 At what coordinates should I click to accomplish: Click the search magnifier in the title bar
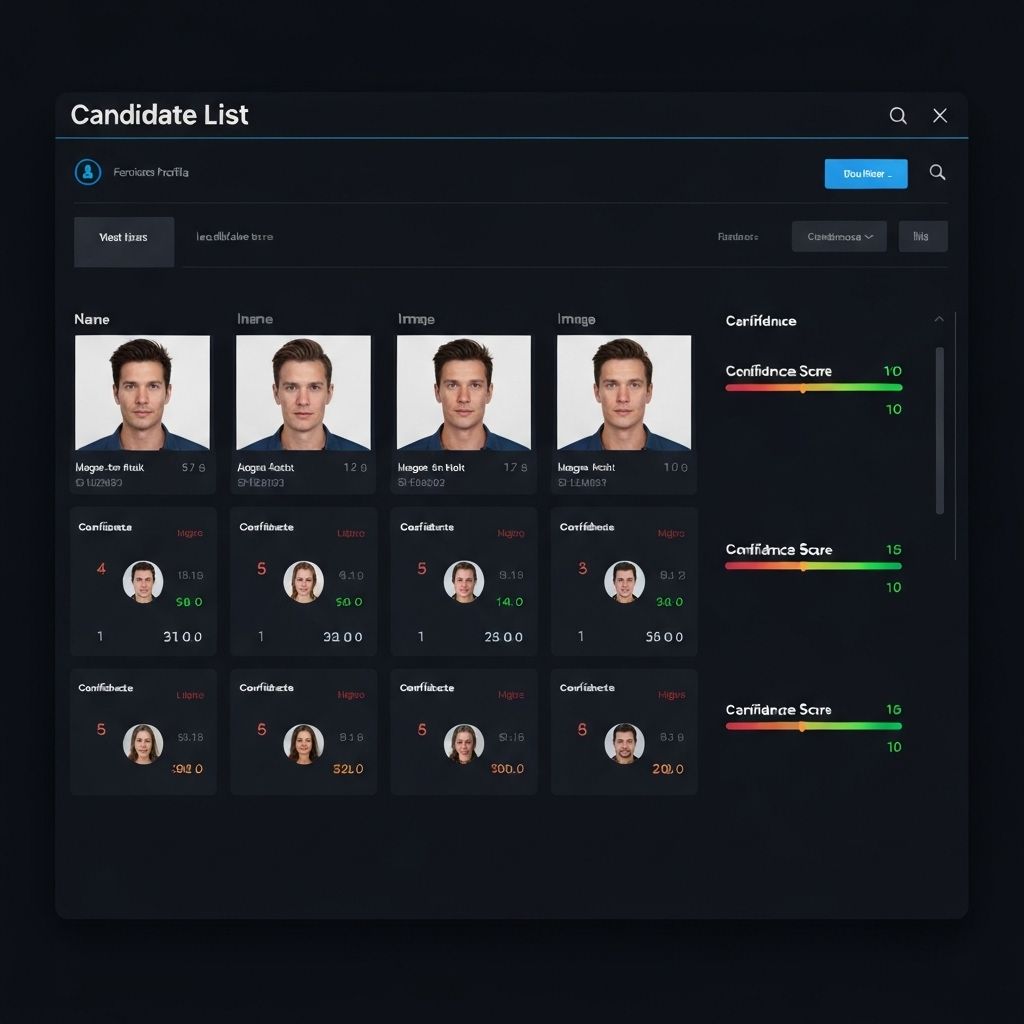pos(898,115)
